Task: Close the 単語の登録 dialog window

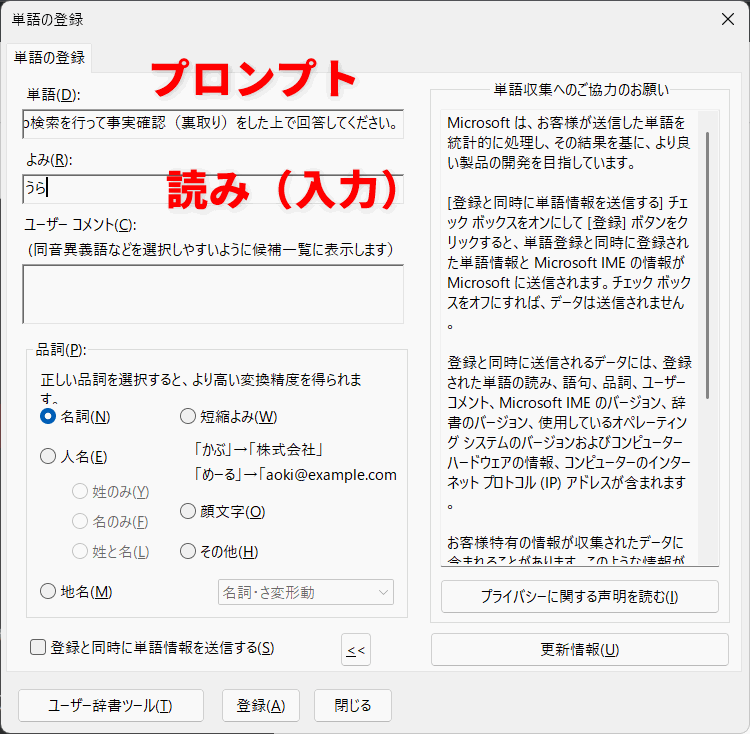Action: [727, 18]
